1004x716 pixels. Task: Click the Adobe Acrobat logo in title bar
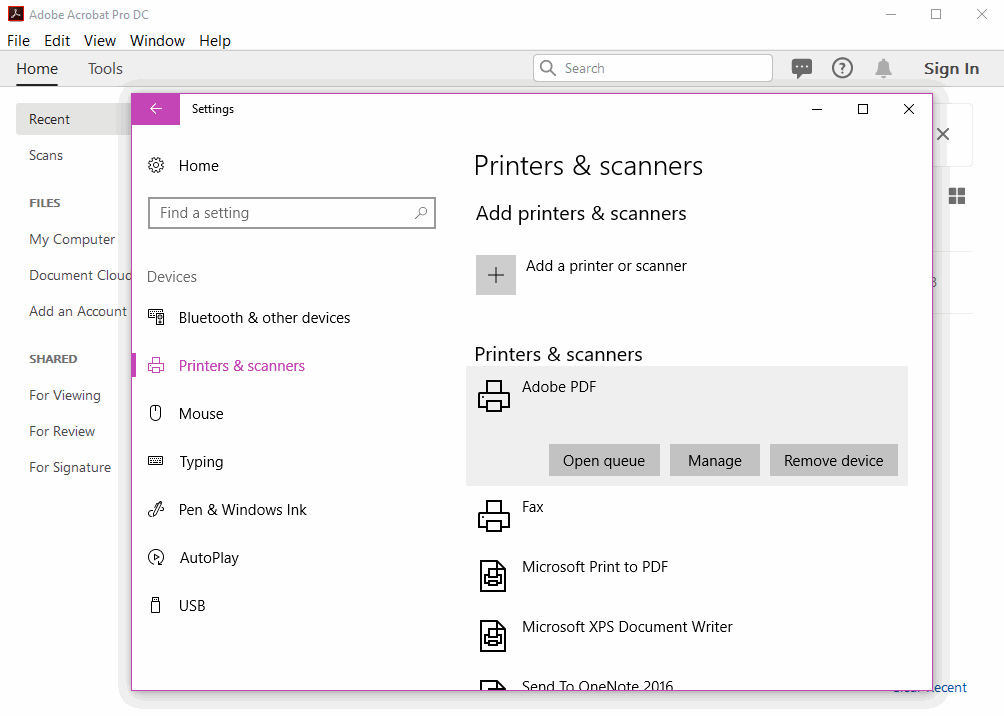15,13
